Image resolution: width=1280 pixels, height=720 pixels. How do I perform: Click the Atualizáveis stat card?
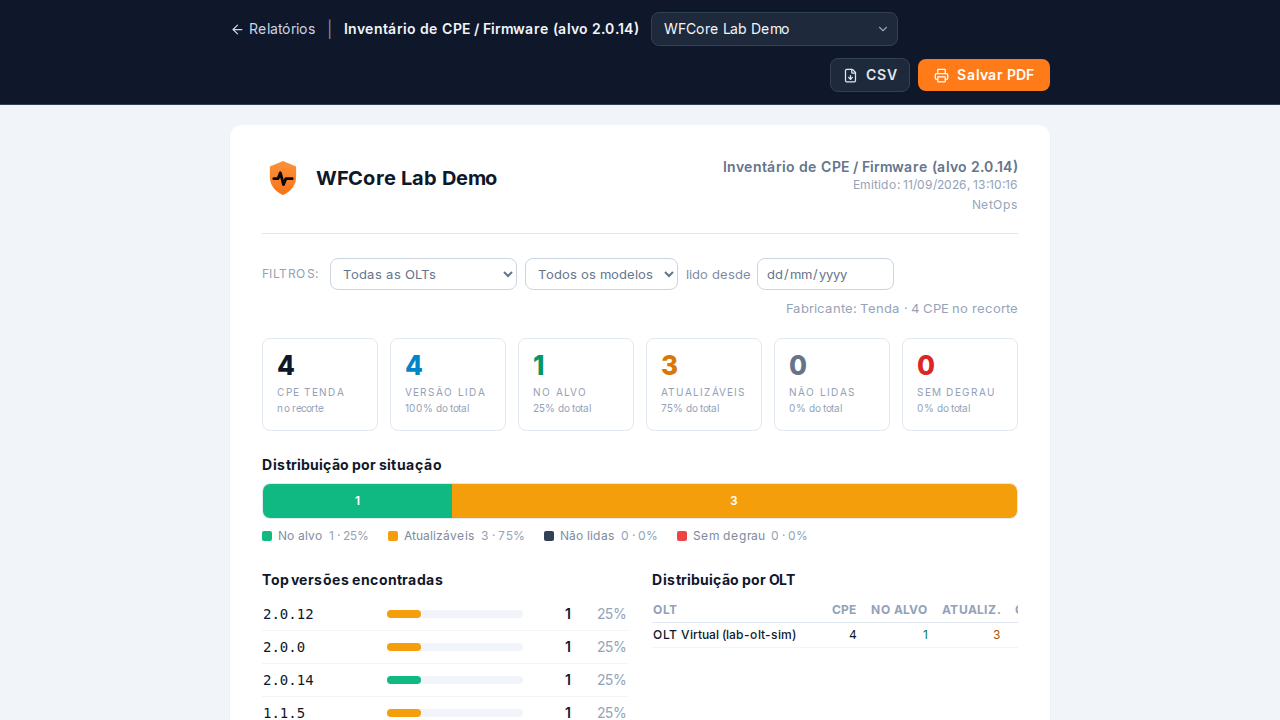click(704, 384)
